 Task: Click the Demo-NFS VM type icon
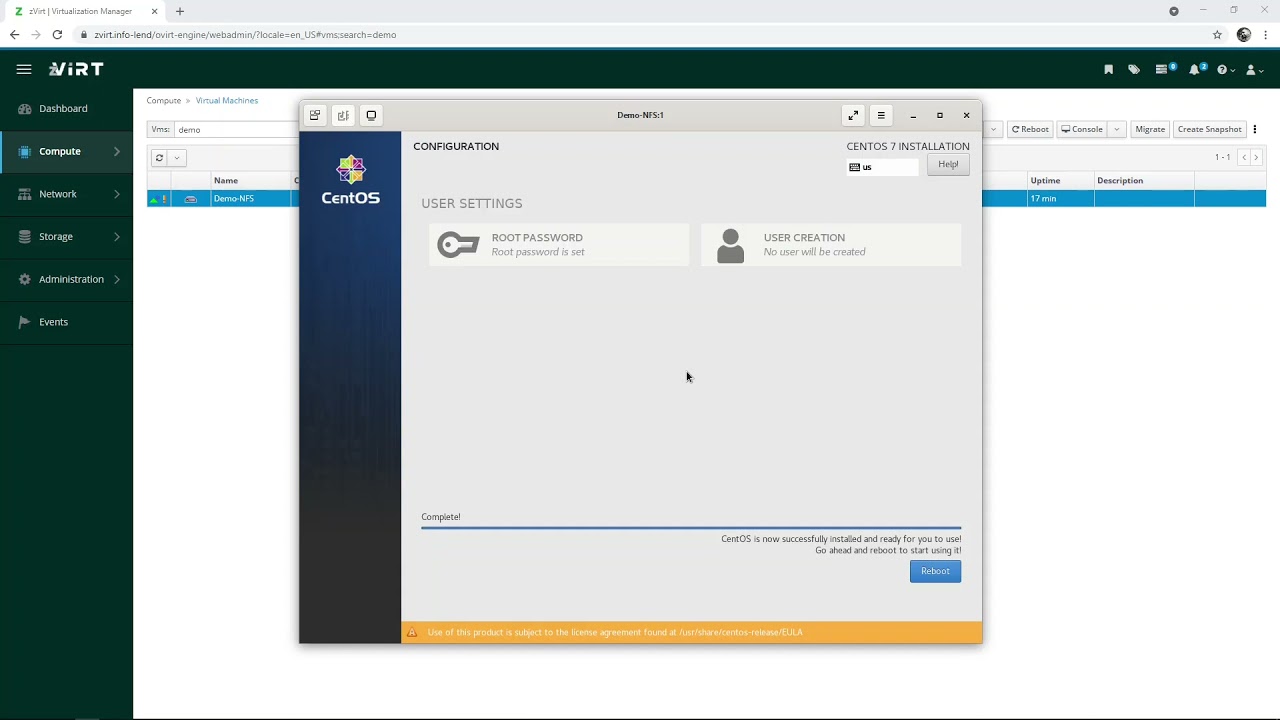191,199
